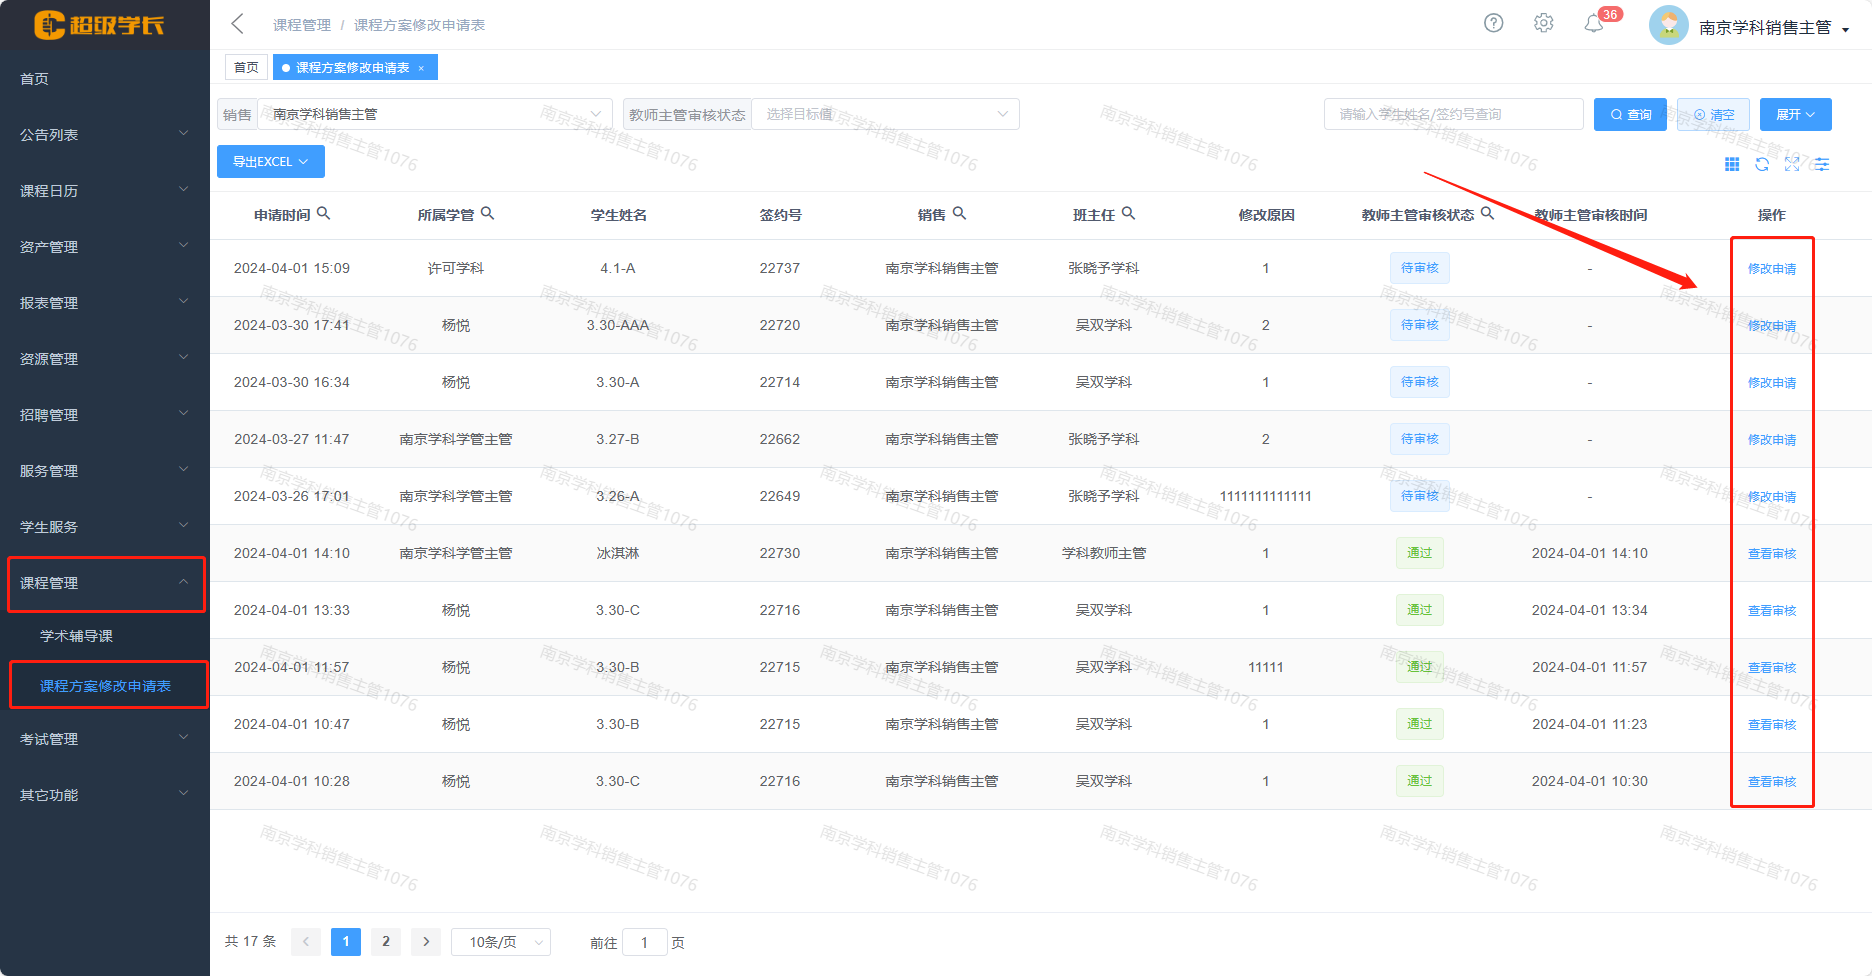Close the 课程方案修改申请表 tab
The height and width of the screenshot is (976, 1872).
click(x=422, y=67)
